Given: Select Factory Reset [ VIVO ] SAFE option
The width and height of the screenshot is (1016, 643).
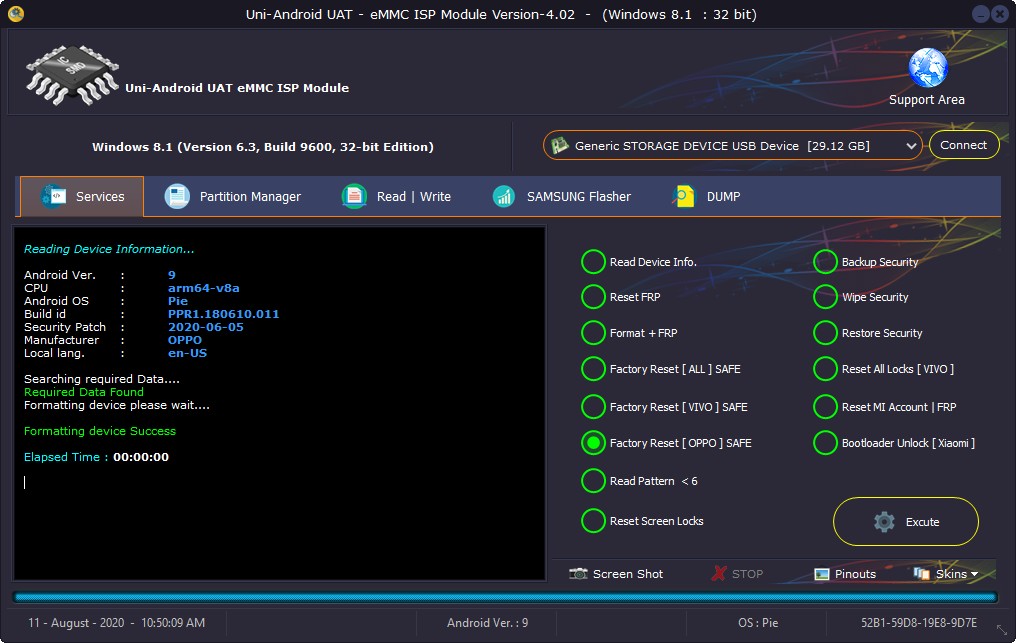Looking at the screenshot, I should click(x=593, y=407).
